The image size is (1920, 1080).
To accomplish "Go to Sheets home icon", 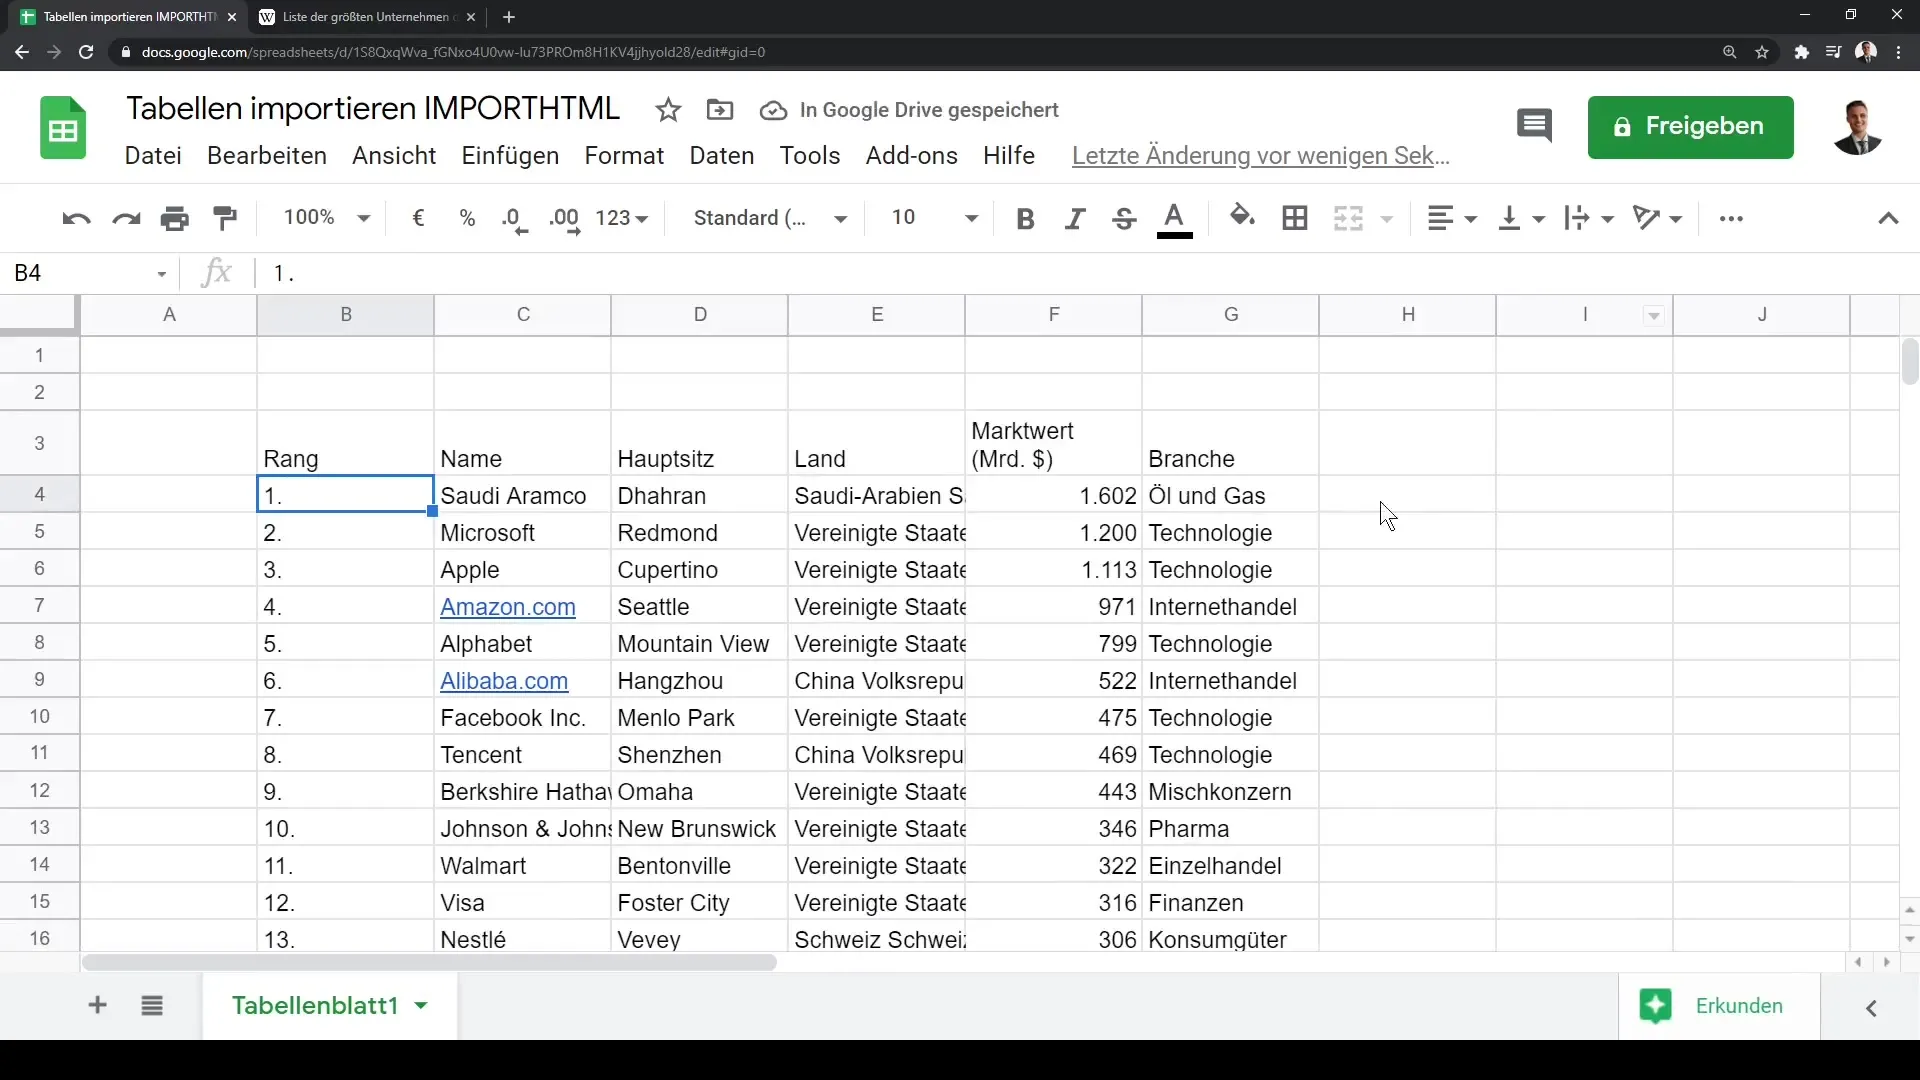I will (63, 128).
